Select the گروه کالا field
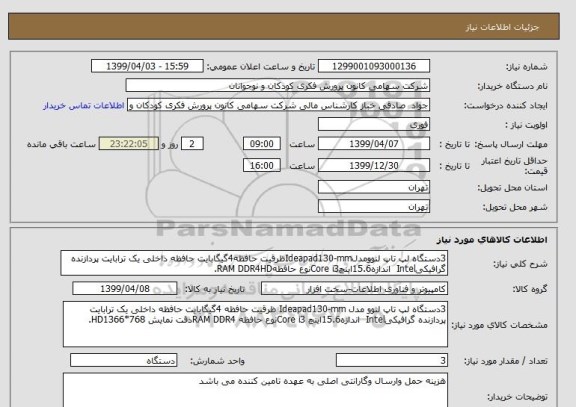The height and width of the screenshot is (407, 576). [354, 289]
